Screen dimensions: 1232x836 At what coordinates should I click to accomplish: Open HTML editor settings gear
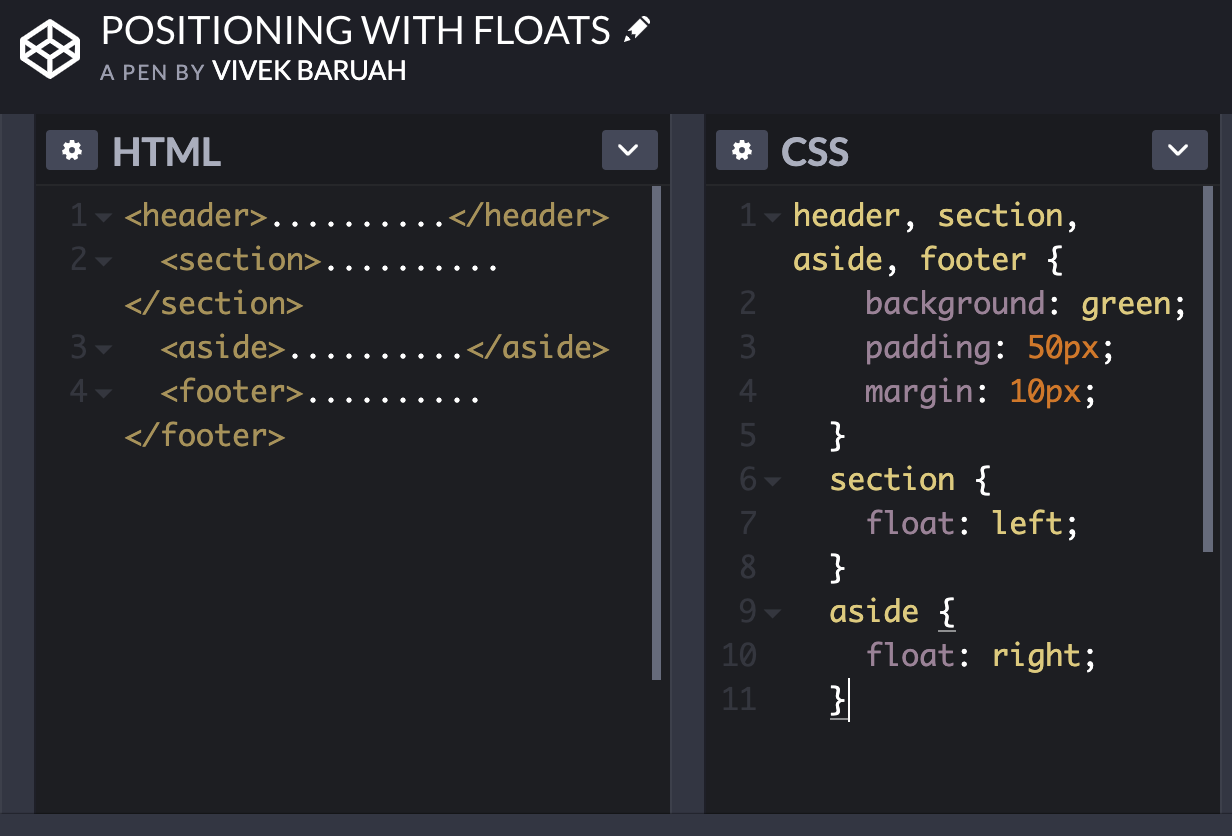72,151
